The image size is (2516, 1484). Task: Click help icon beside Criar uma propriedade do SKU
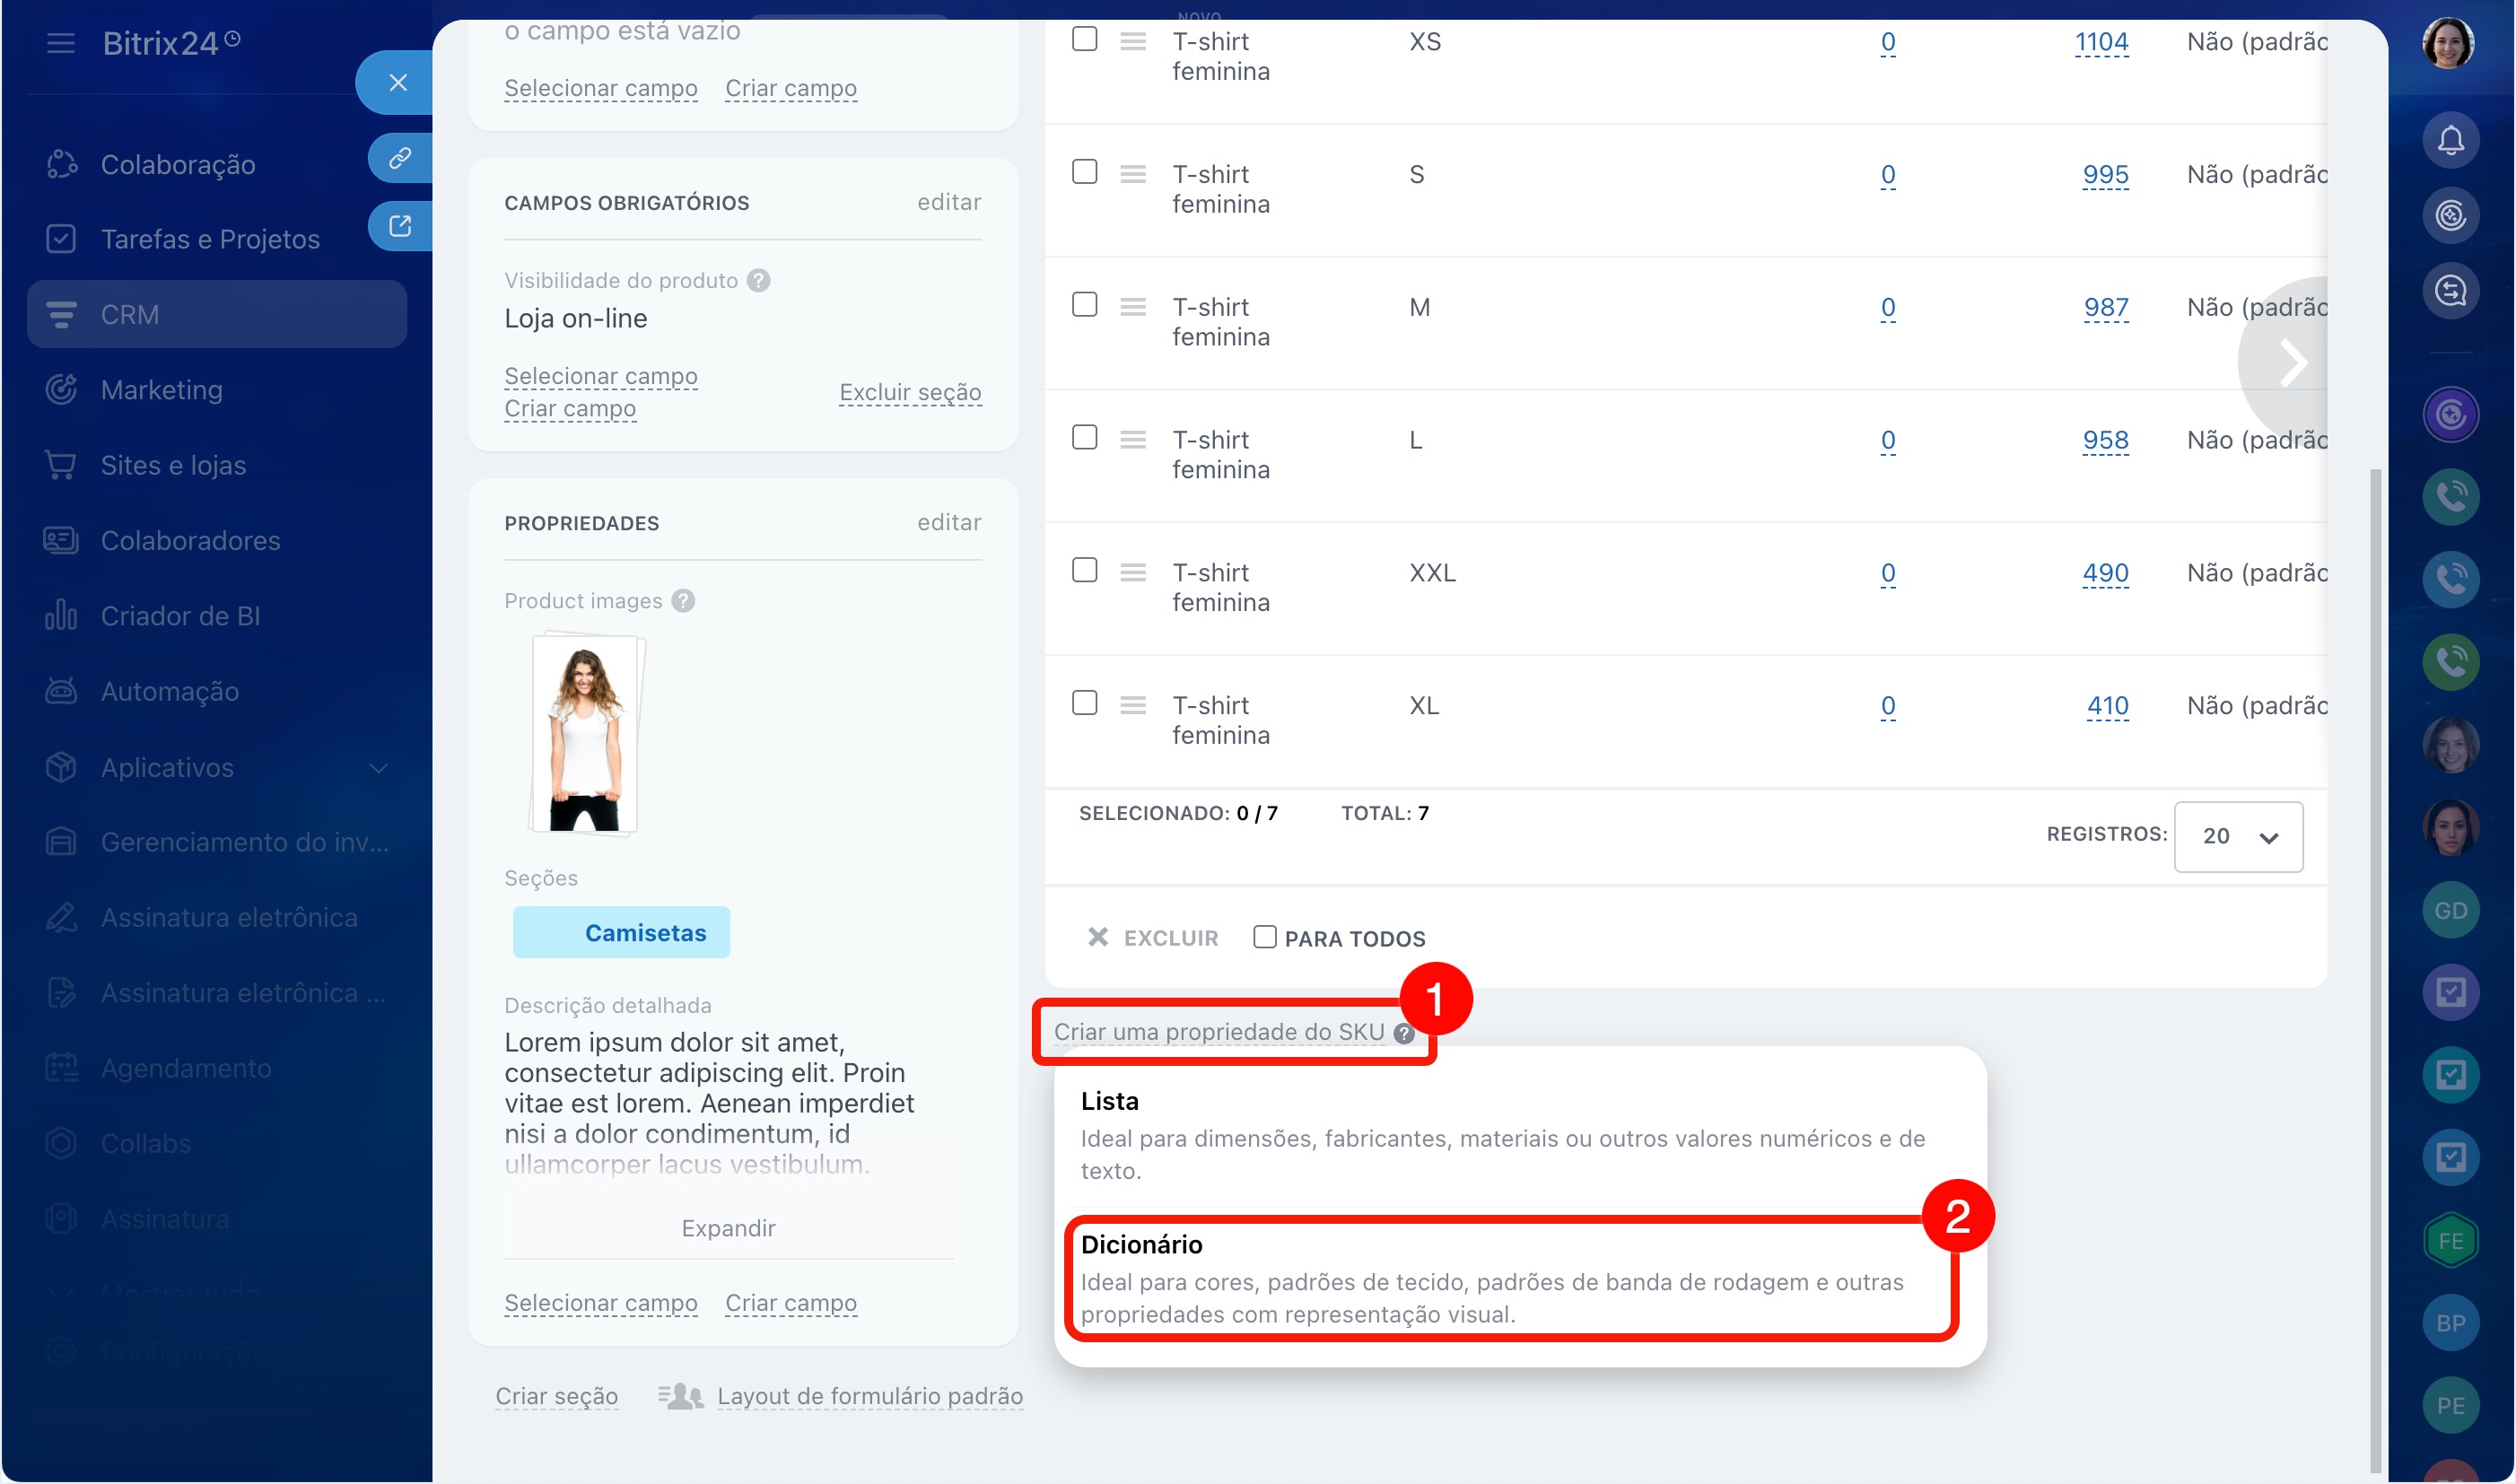(1403, 1033)
